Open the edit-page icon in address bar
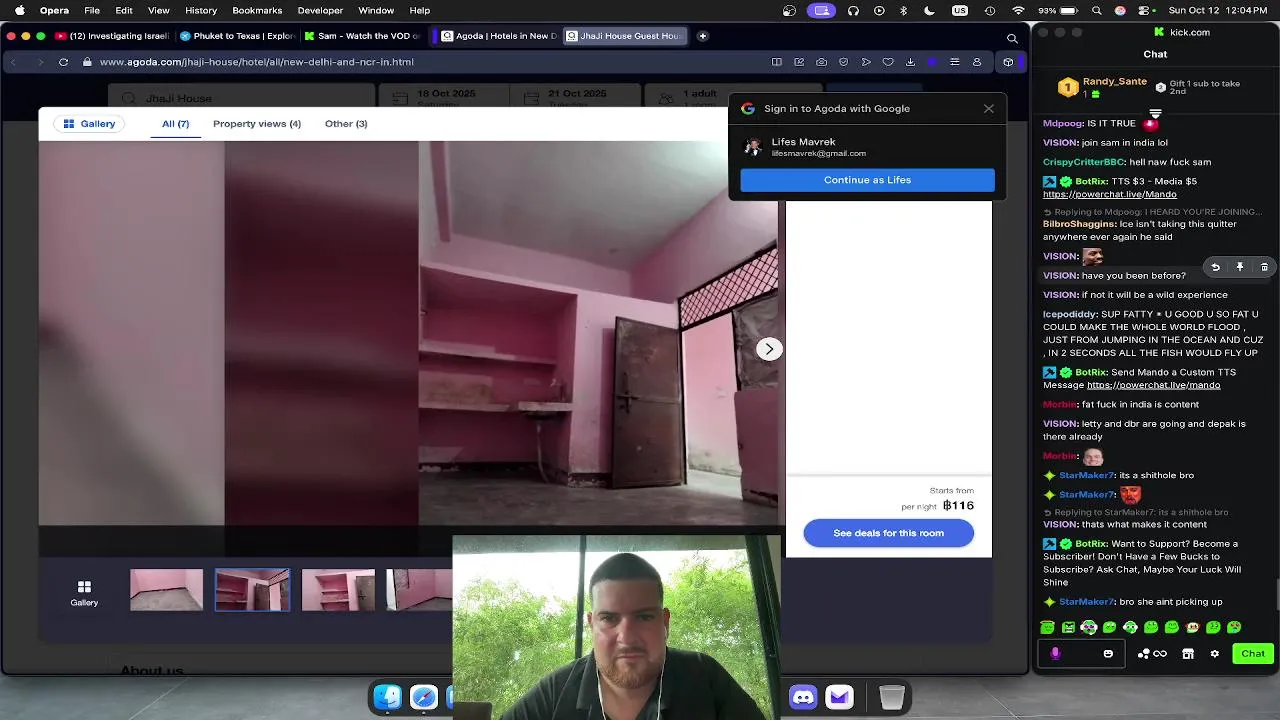Viewport: 1280px width, 720px height. 799,62
